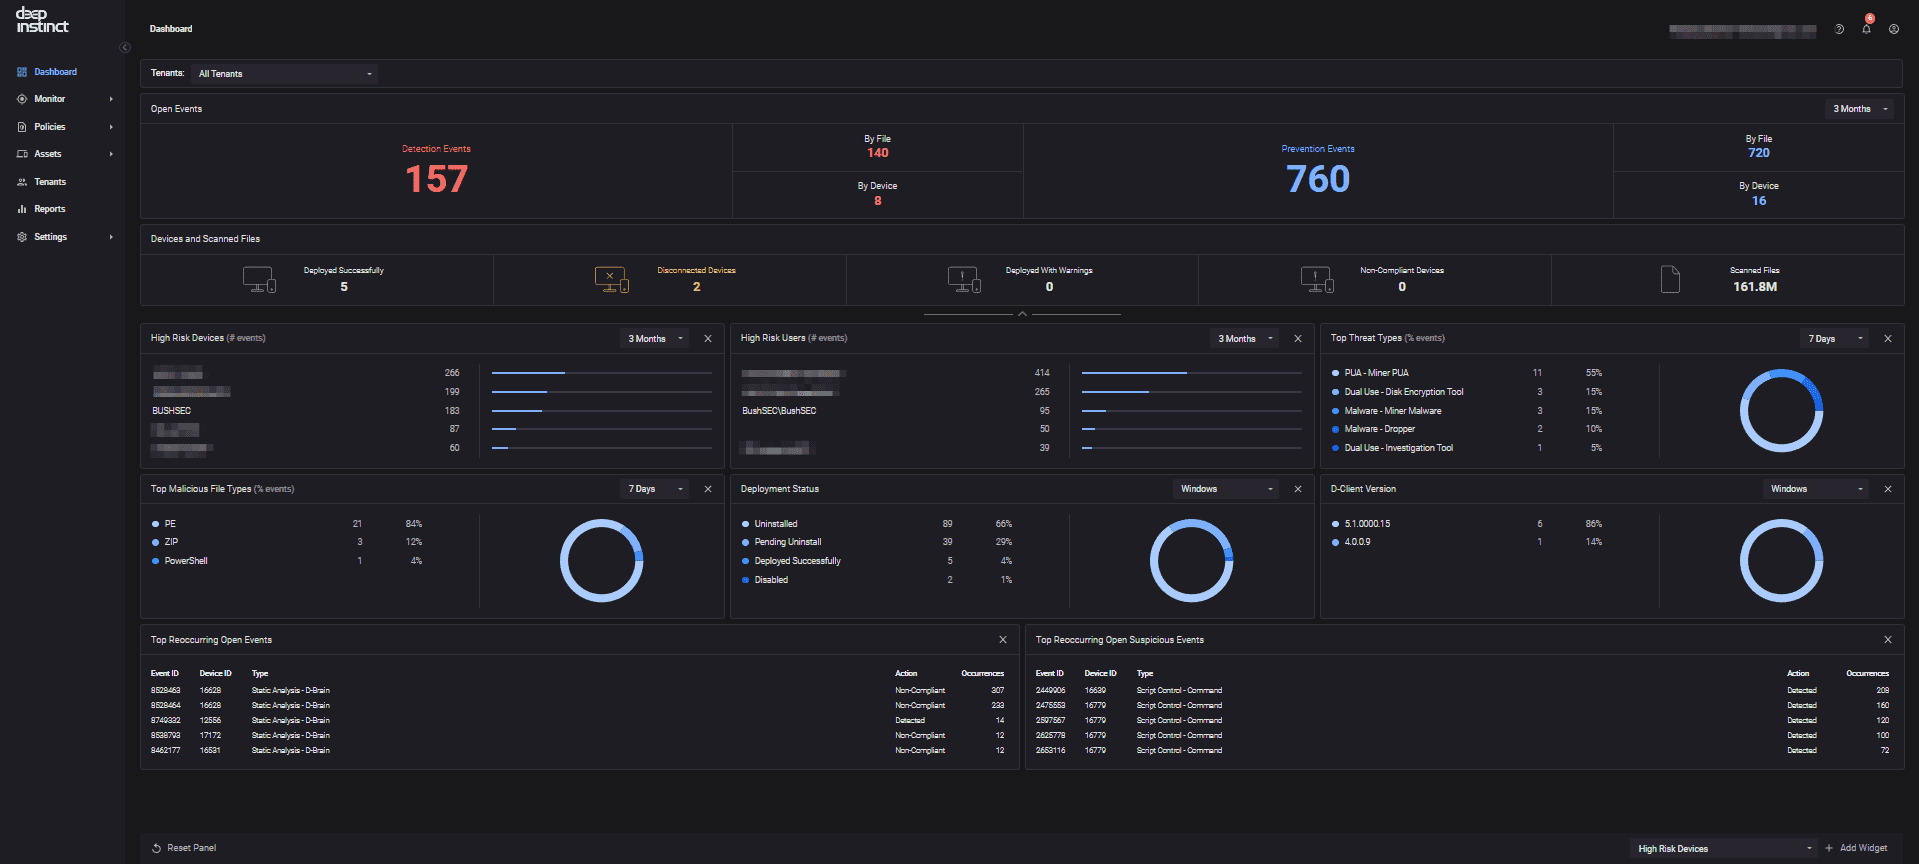Change Top Threat Types 7 Days dropdown
Viewport: 1919px width, 864px height.
[1835, 339]
